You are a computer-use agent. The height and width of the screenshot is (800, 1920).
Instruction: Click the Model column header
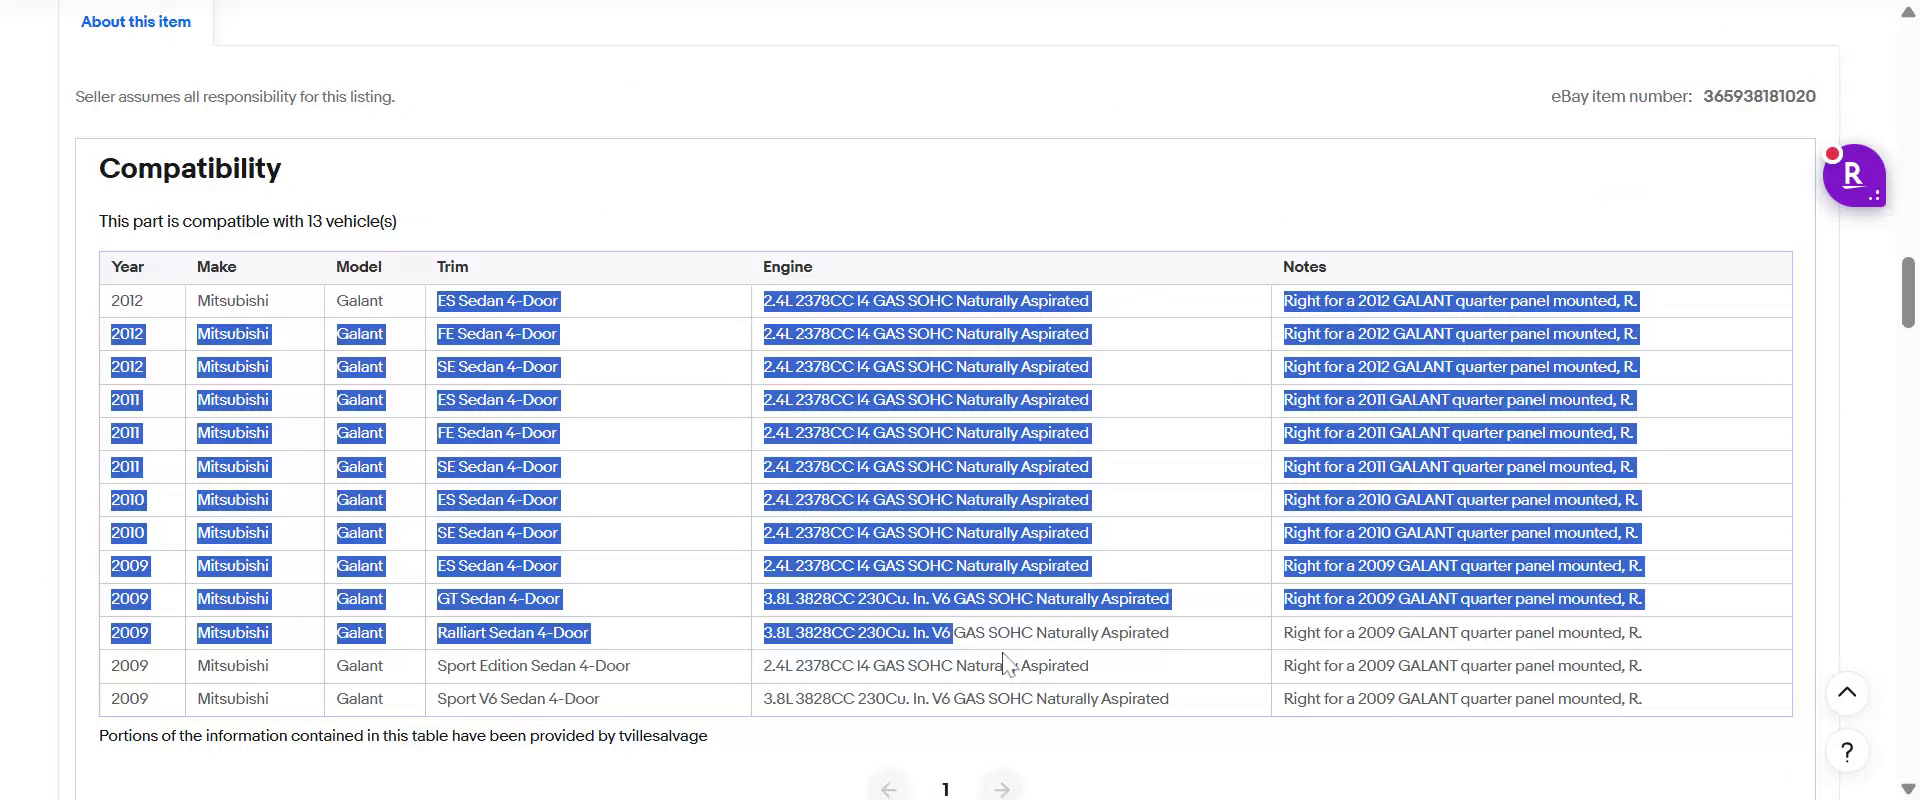pos(359,267)
